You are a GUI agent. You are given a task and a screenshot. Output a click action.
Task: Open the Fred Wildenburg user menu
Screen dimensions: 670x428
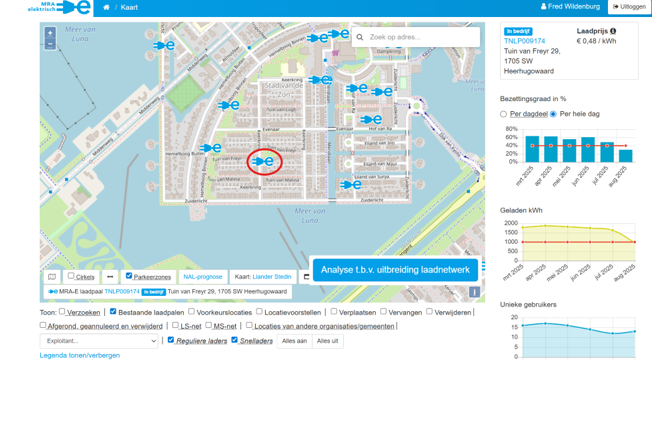coord(570,7)
